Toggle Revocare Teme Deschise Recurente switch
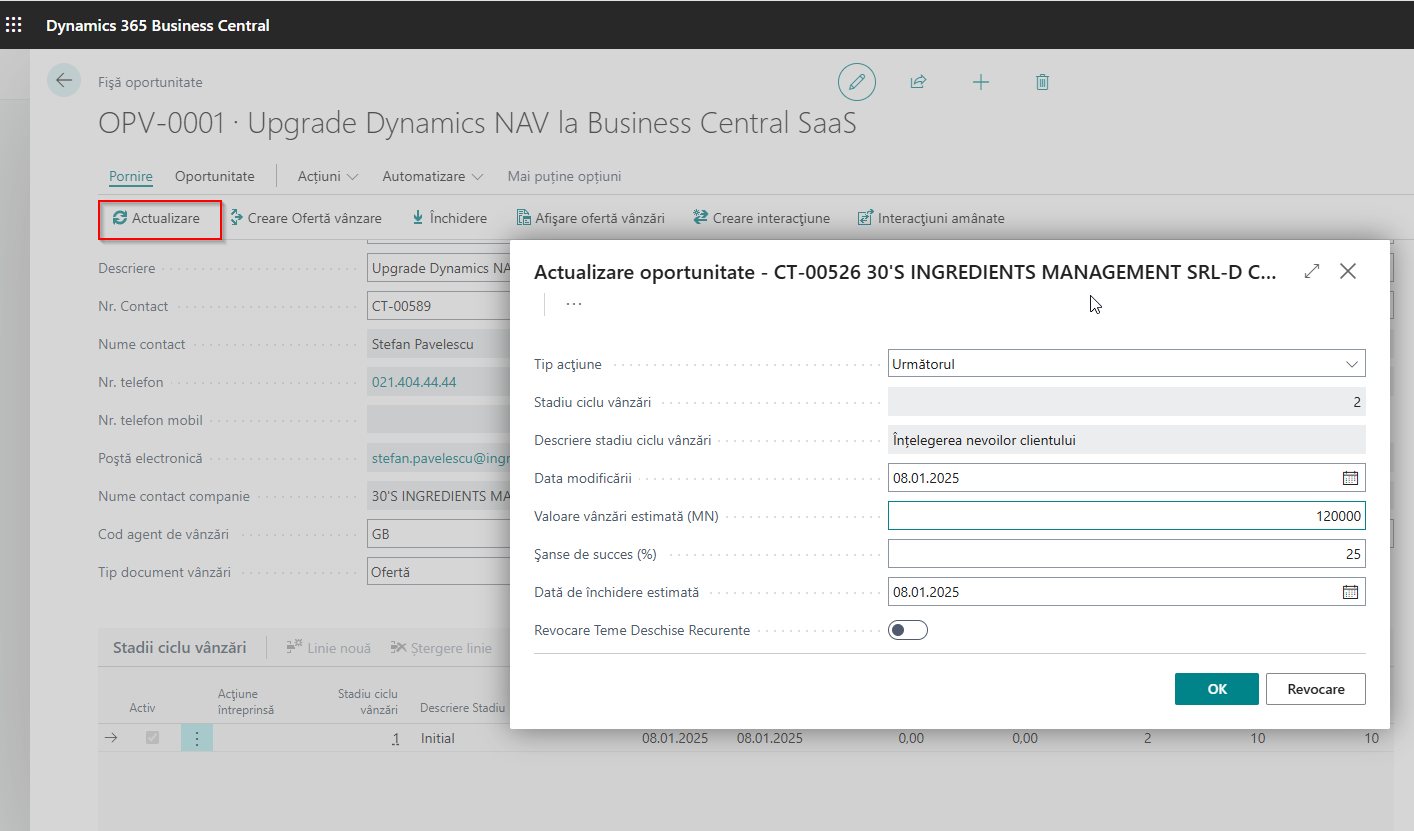This screenshot has width=1414, height=831. point(908,630)
